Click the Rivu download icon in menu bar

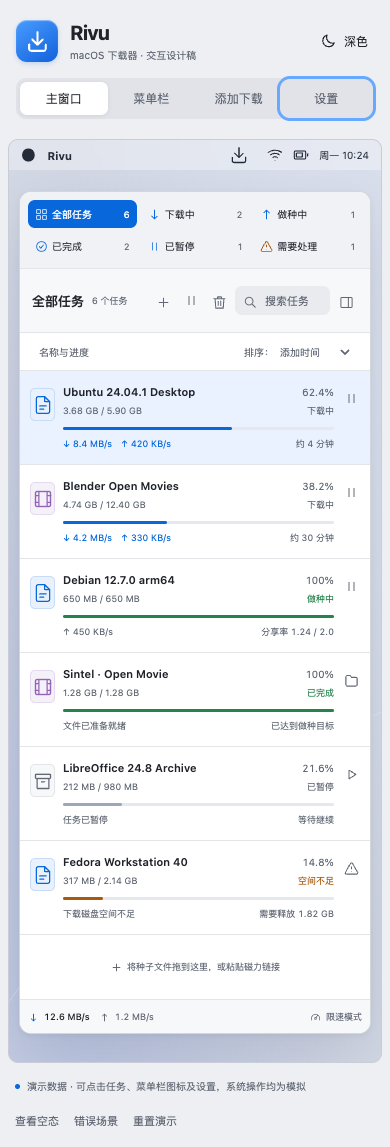(239, 155)
